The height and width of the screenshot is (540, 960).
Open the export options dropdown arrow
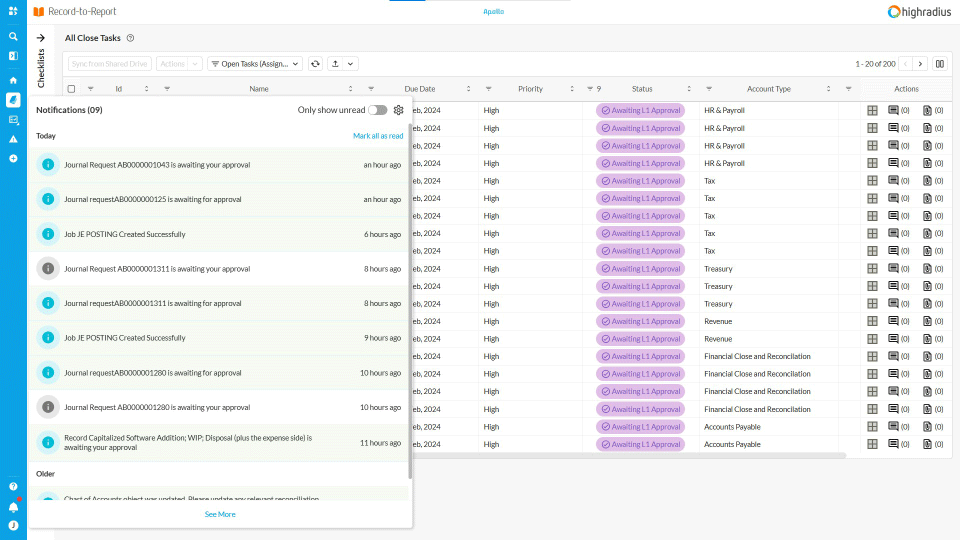point(350,64)
